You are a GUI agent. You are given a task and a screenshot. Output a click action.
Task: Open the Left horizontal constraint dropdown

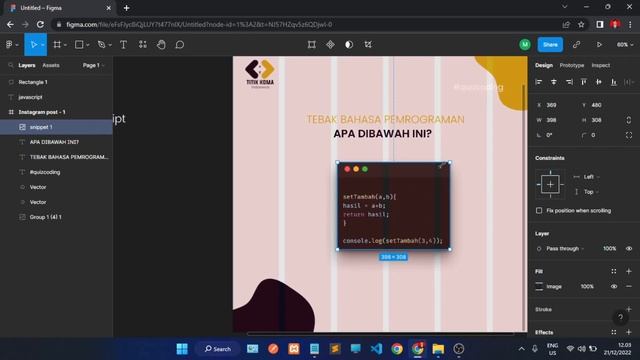591,177
